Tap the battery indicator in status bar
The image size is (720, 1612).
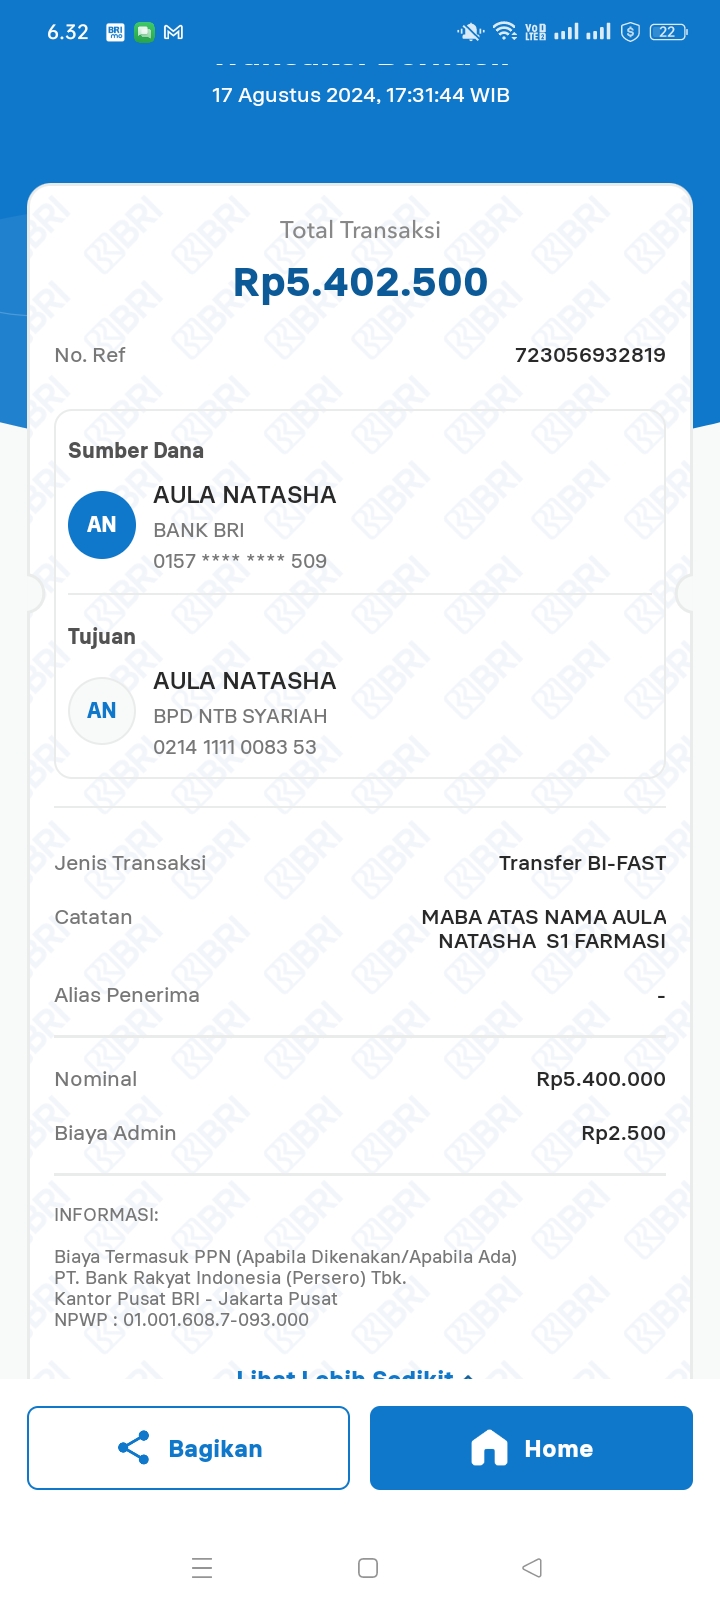click(x=667, y=32)
